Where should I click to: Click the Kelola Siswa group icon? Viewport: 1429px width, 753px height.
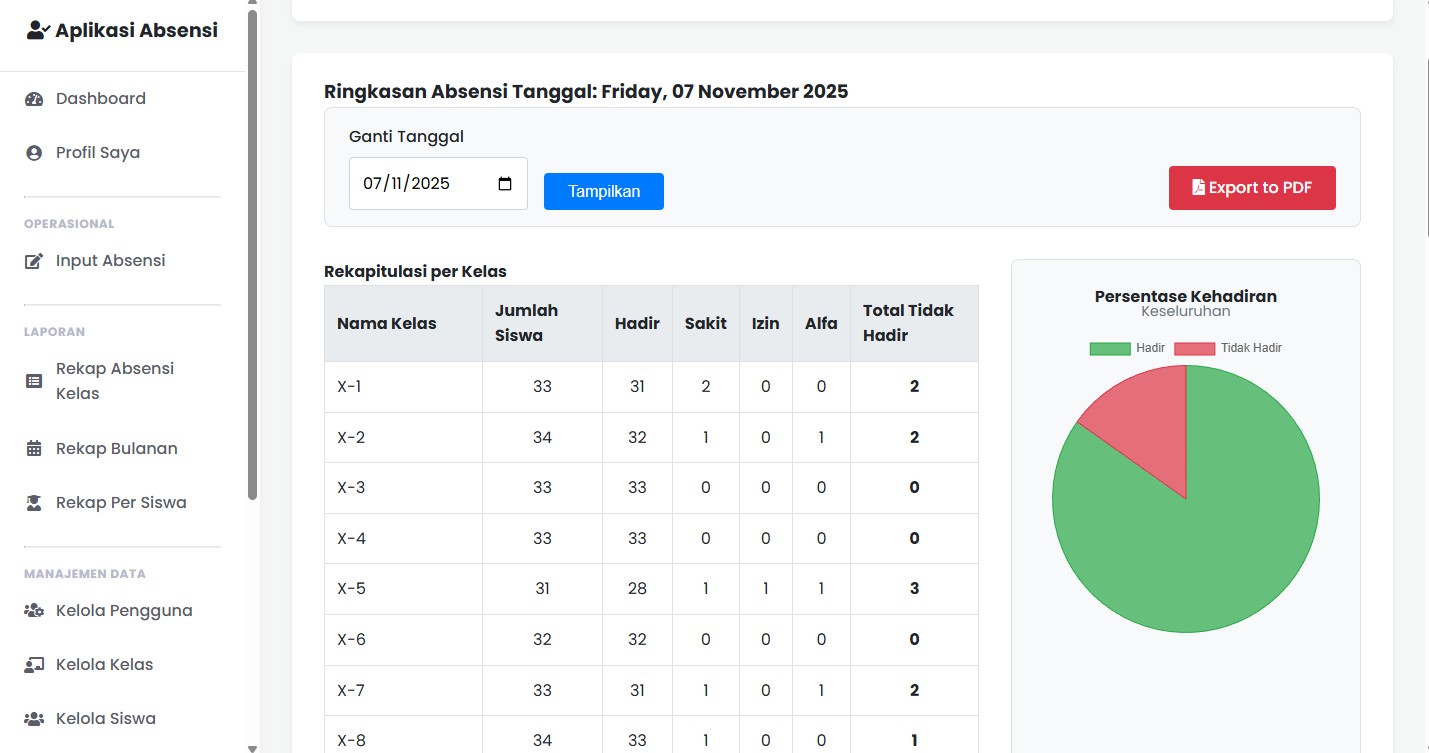(34, 719)
